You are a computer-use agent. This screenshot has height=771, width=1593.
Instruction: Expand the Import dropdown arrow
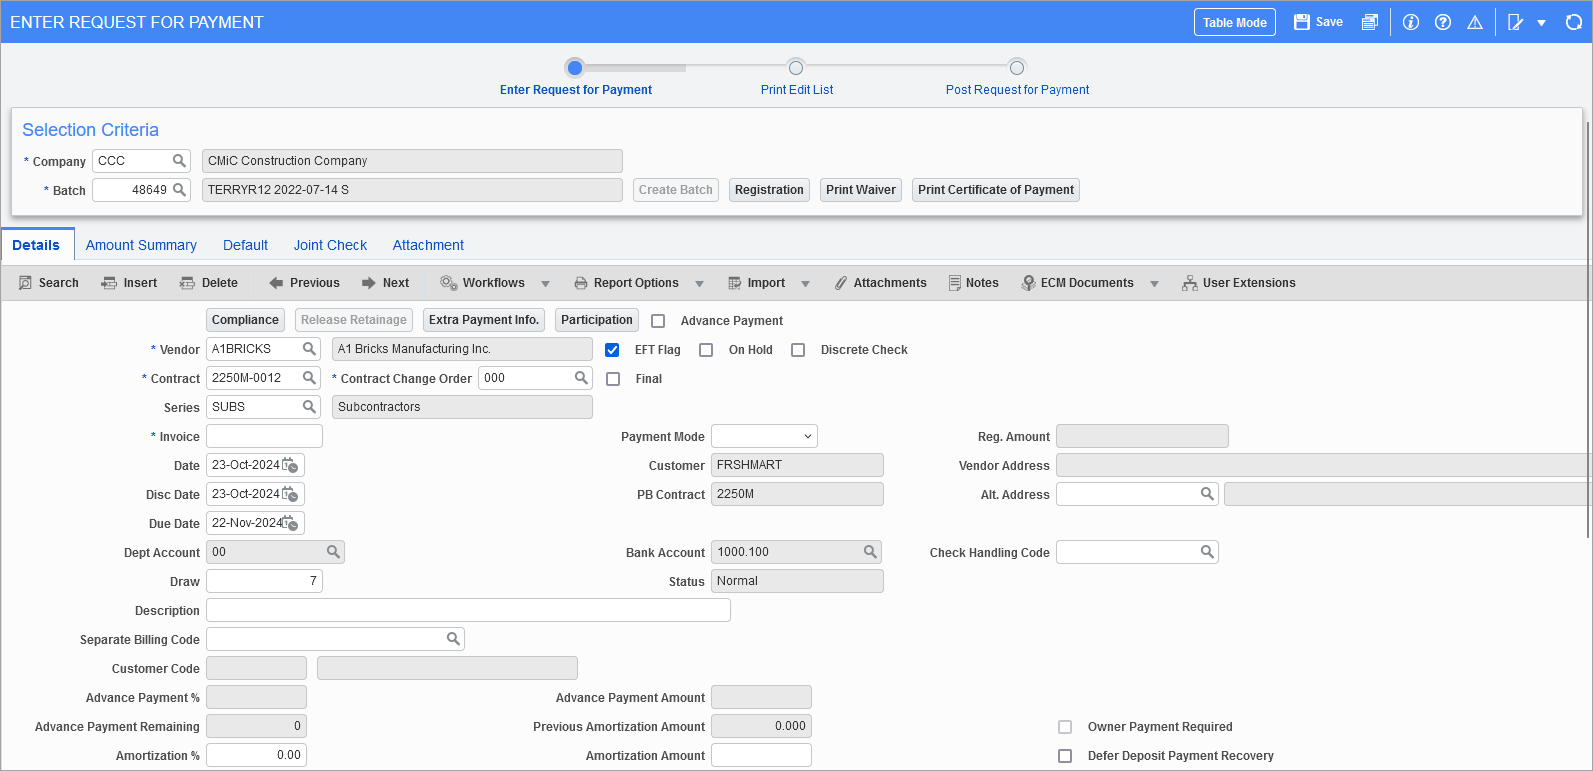pyautogui.click(x=805, y=284)
